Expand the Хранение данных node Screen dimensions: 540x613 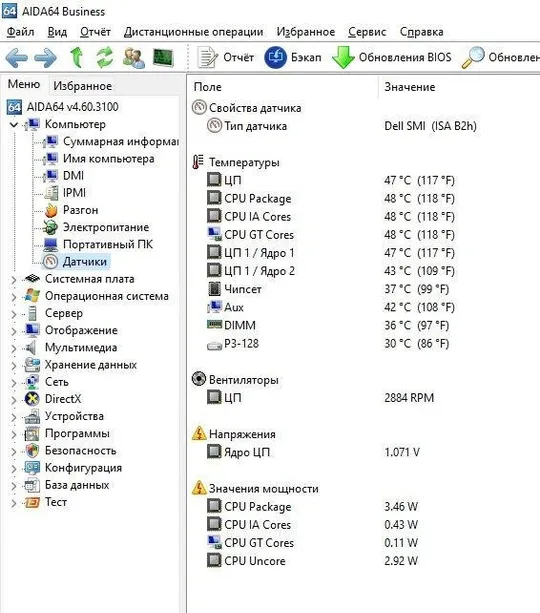pos(14,366)
